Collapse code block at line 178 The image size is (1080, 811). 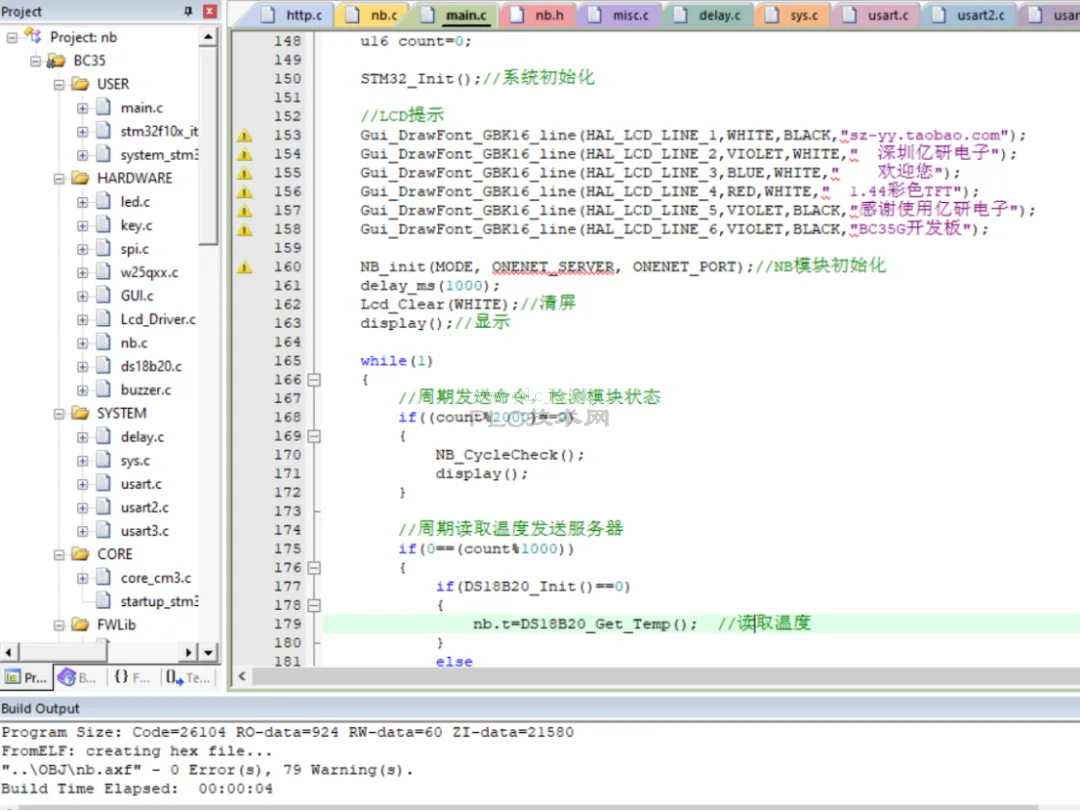pos(314,605)
